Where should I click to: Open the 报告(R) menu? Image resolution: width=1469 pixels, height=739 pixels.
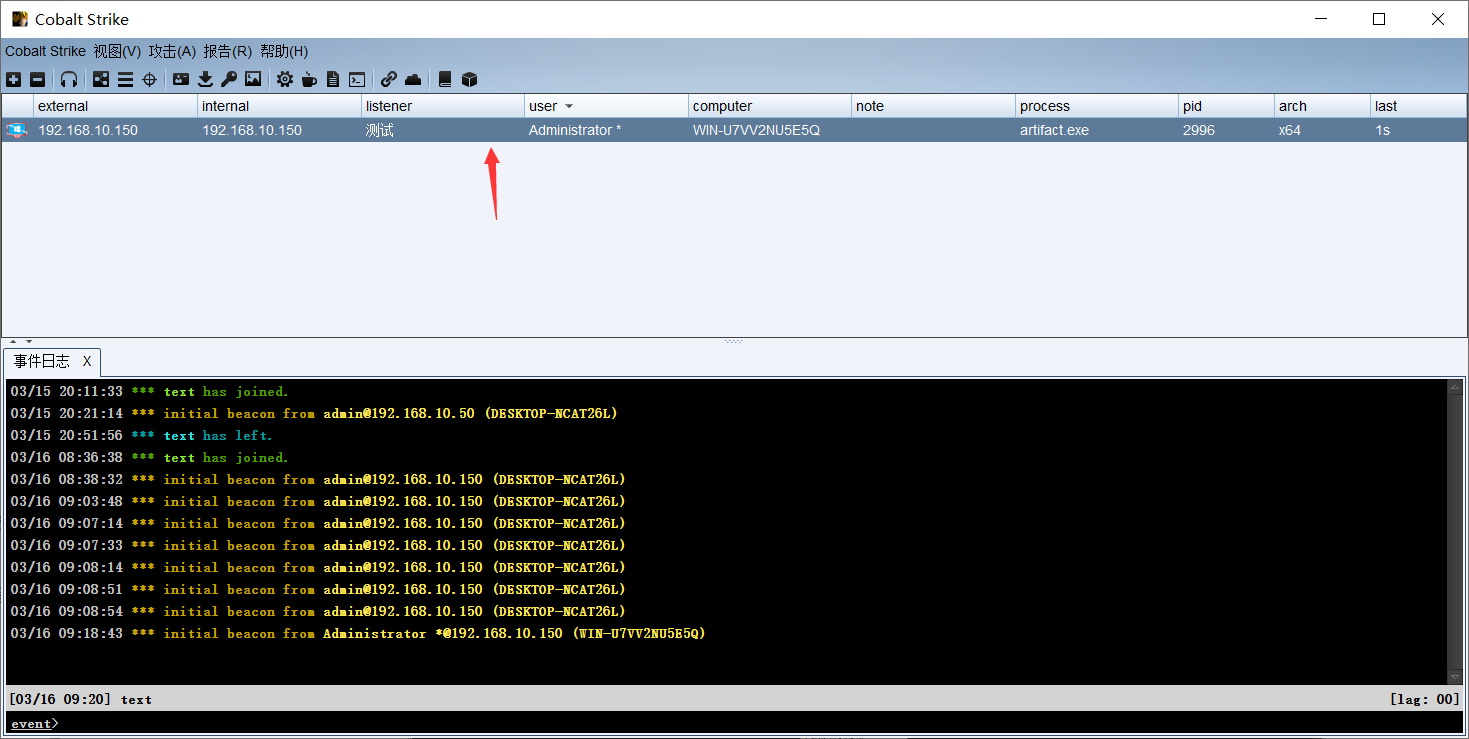point(227,51)
